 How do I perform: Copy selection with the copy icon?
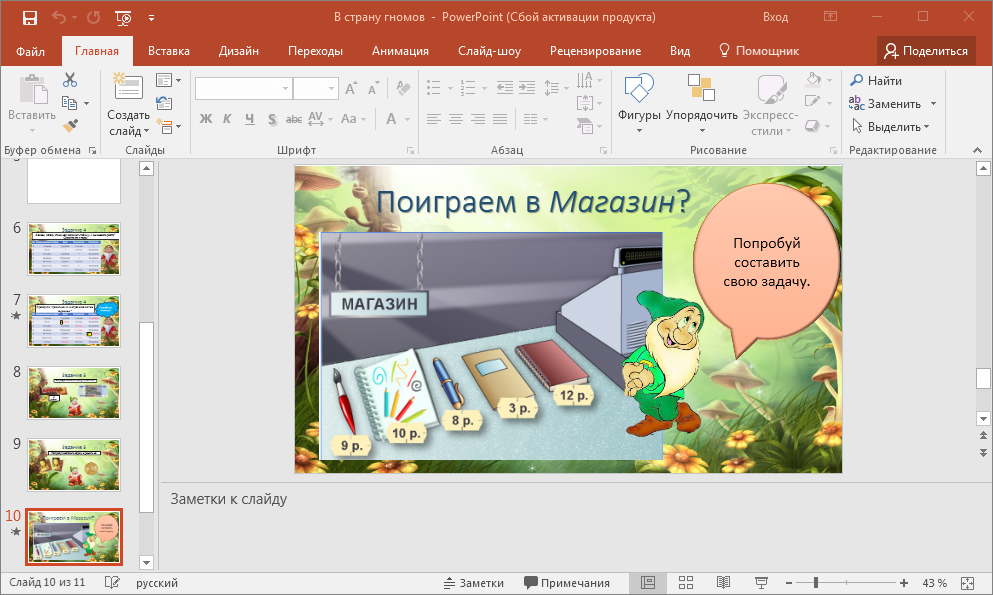click(69, 103)
